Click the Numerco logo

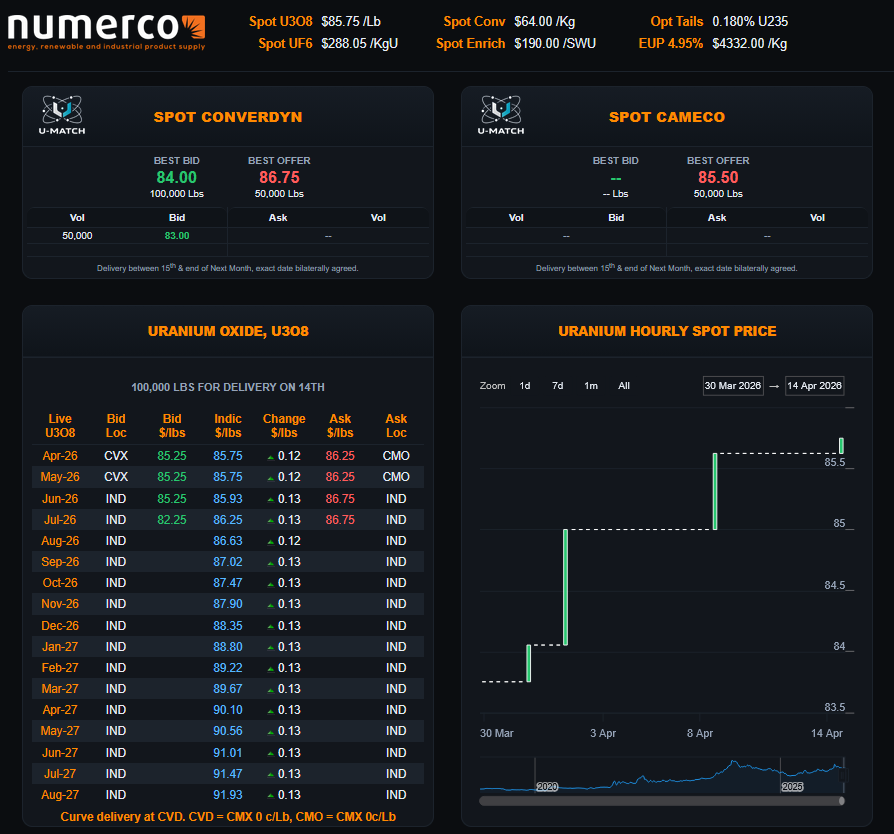tap(107, 32)
